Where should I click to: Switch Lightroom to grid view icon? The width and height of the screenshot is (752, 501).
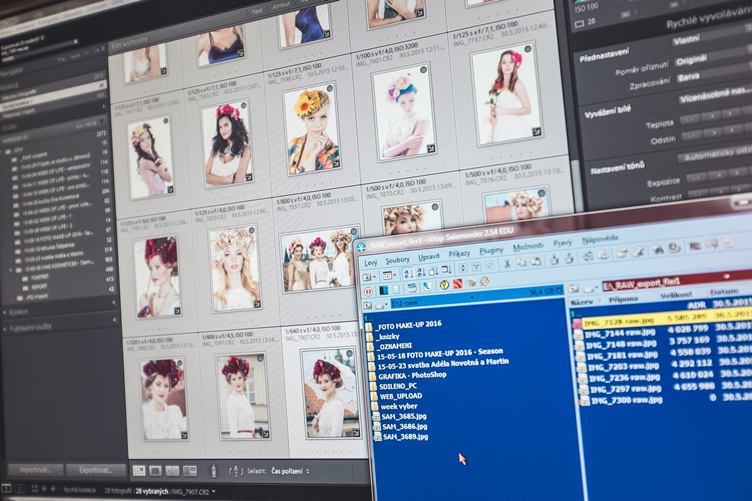(139, 470)
